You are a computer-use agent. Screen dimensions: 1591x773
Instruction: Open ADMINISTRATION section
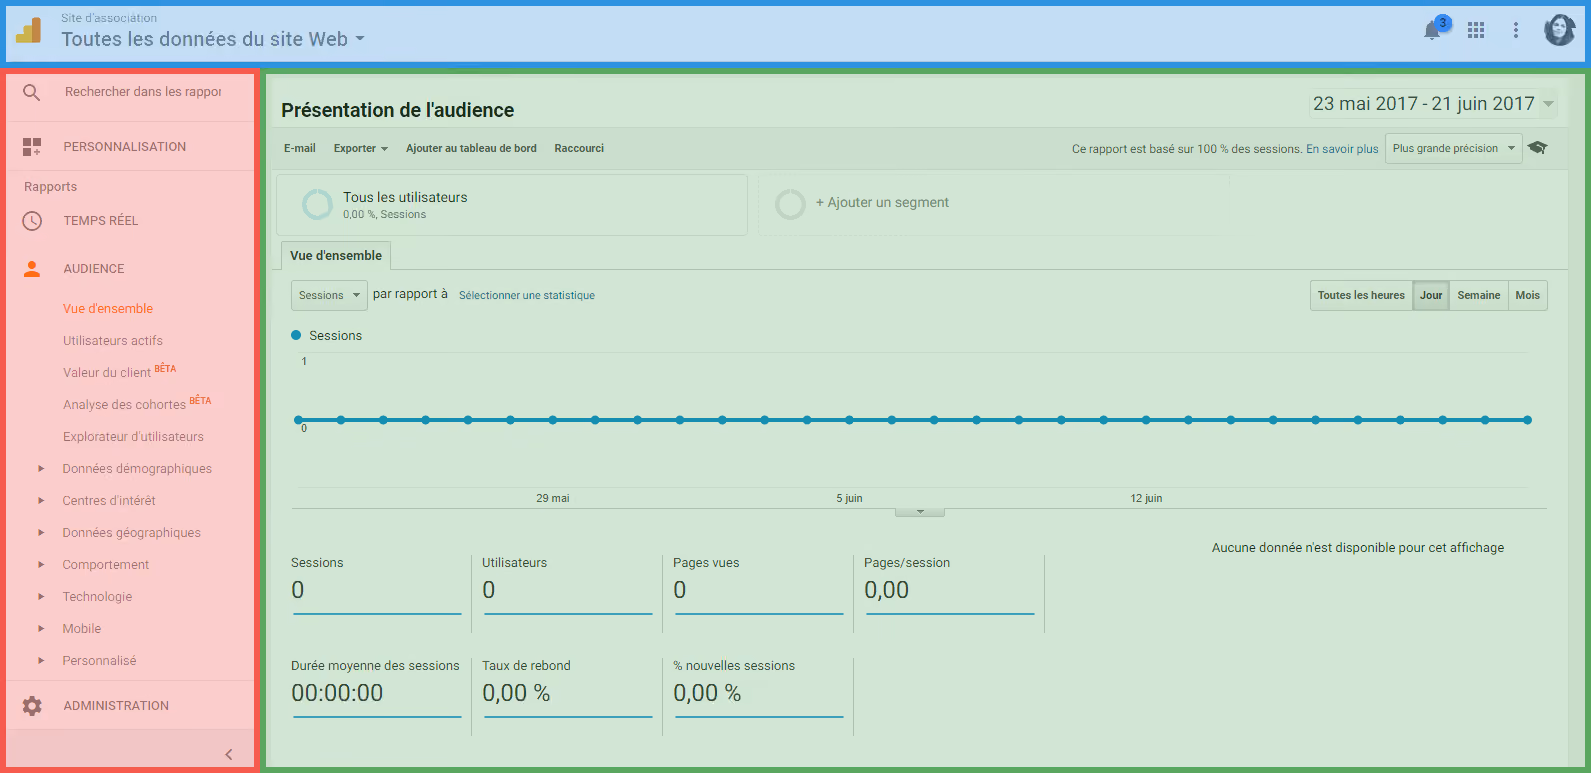coord(116,706)
